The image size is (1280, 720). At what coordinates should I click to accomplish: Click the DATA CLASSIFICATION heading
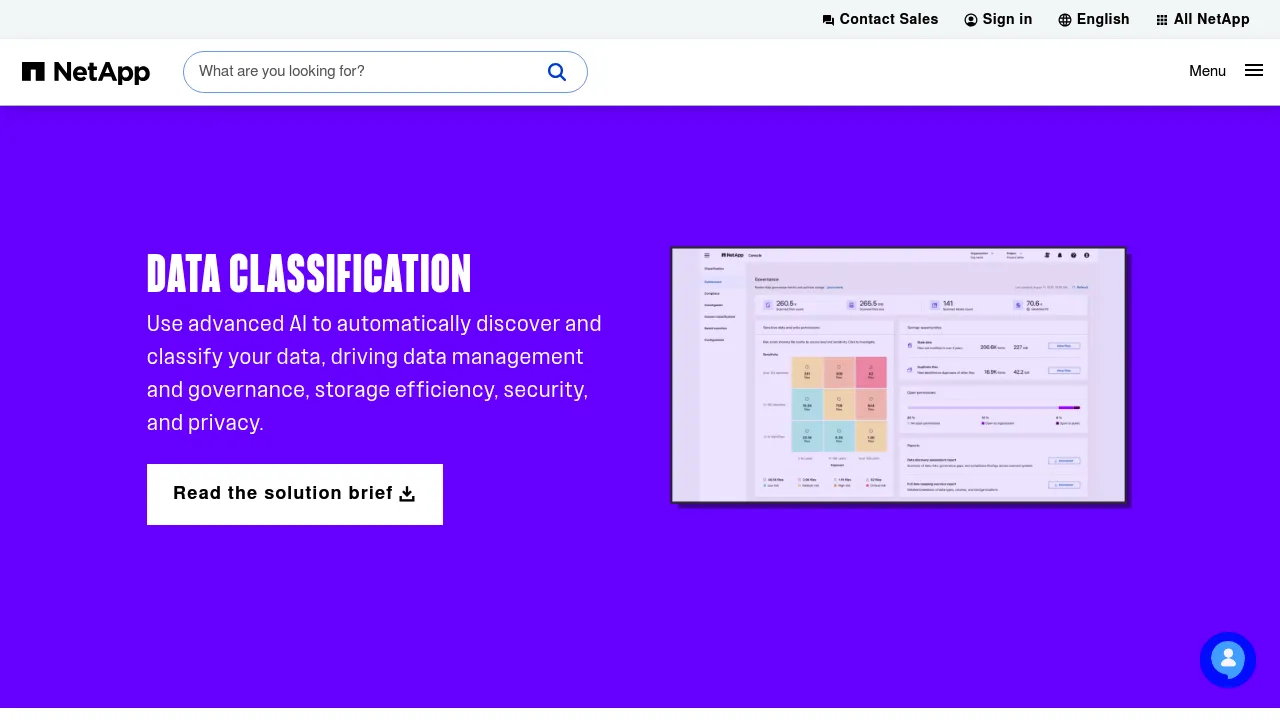[309, 274]
